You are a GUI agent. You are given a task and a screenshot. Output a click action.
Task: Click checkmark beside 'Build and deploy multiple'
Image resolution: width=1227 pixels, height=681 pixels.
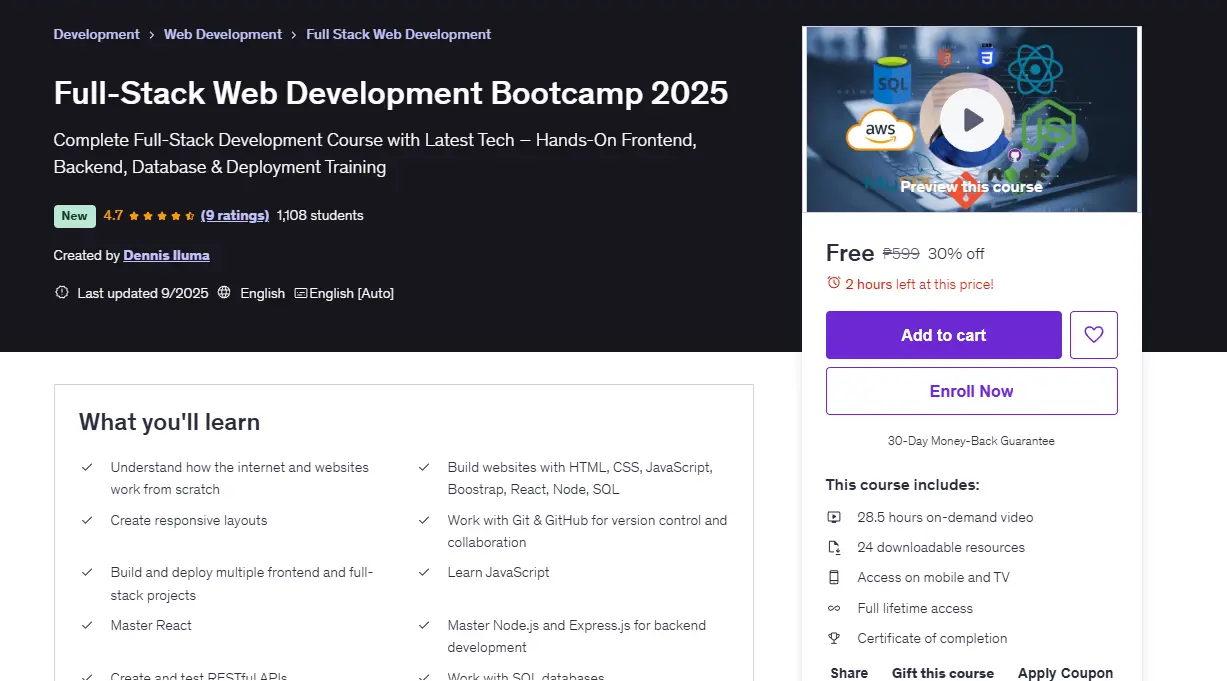[x=87, y=572]
